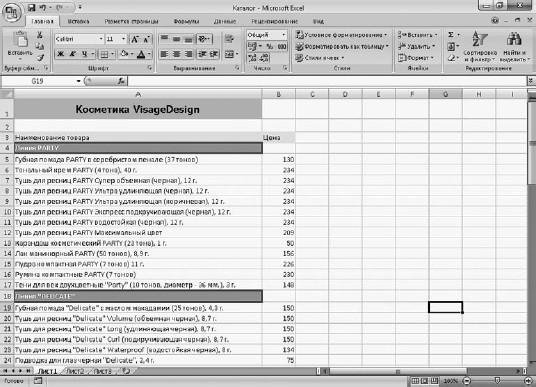
Task: Toggle wrap text in the alignment group
Action: coord(229,39)
